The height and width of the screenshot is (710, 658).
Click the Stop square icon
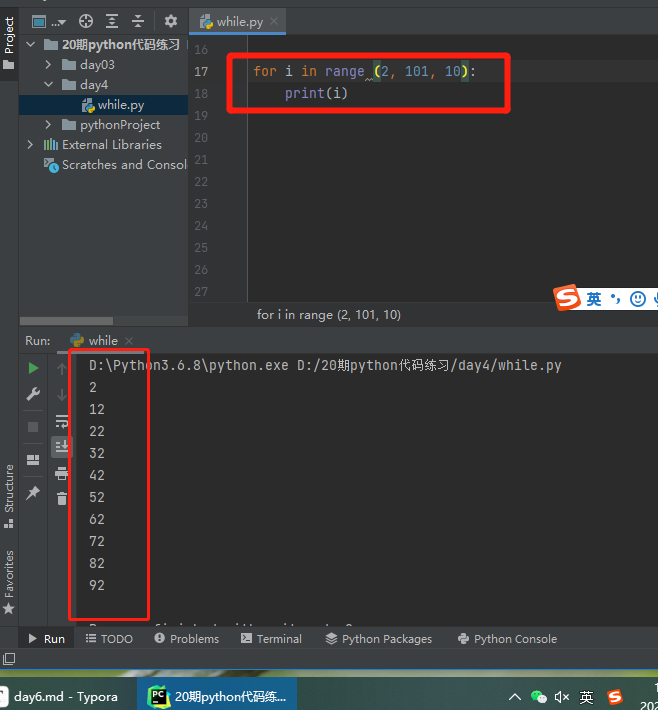click(33, 427)
